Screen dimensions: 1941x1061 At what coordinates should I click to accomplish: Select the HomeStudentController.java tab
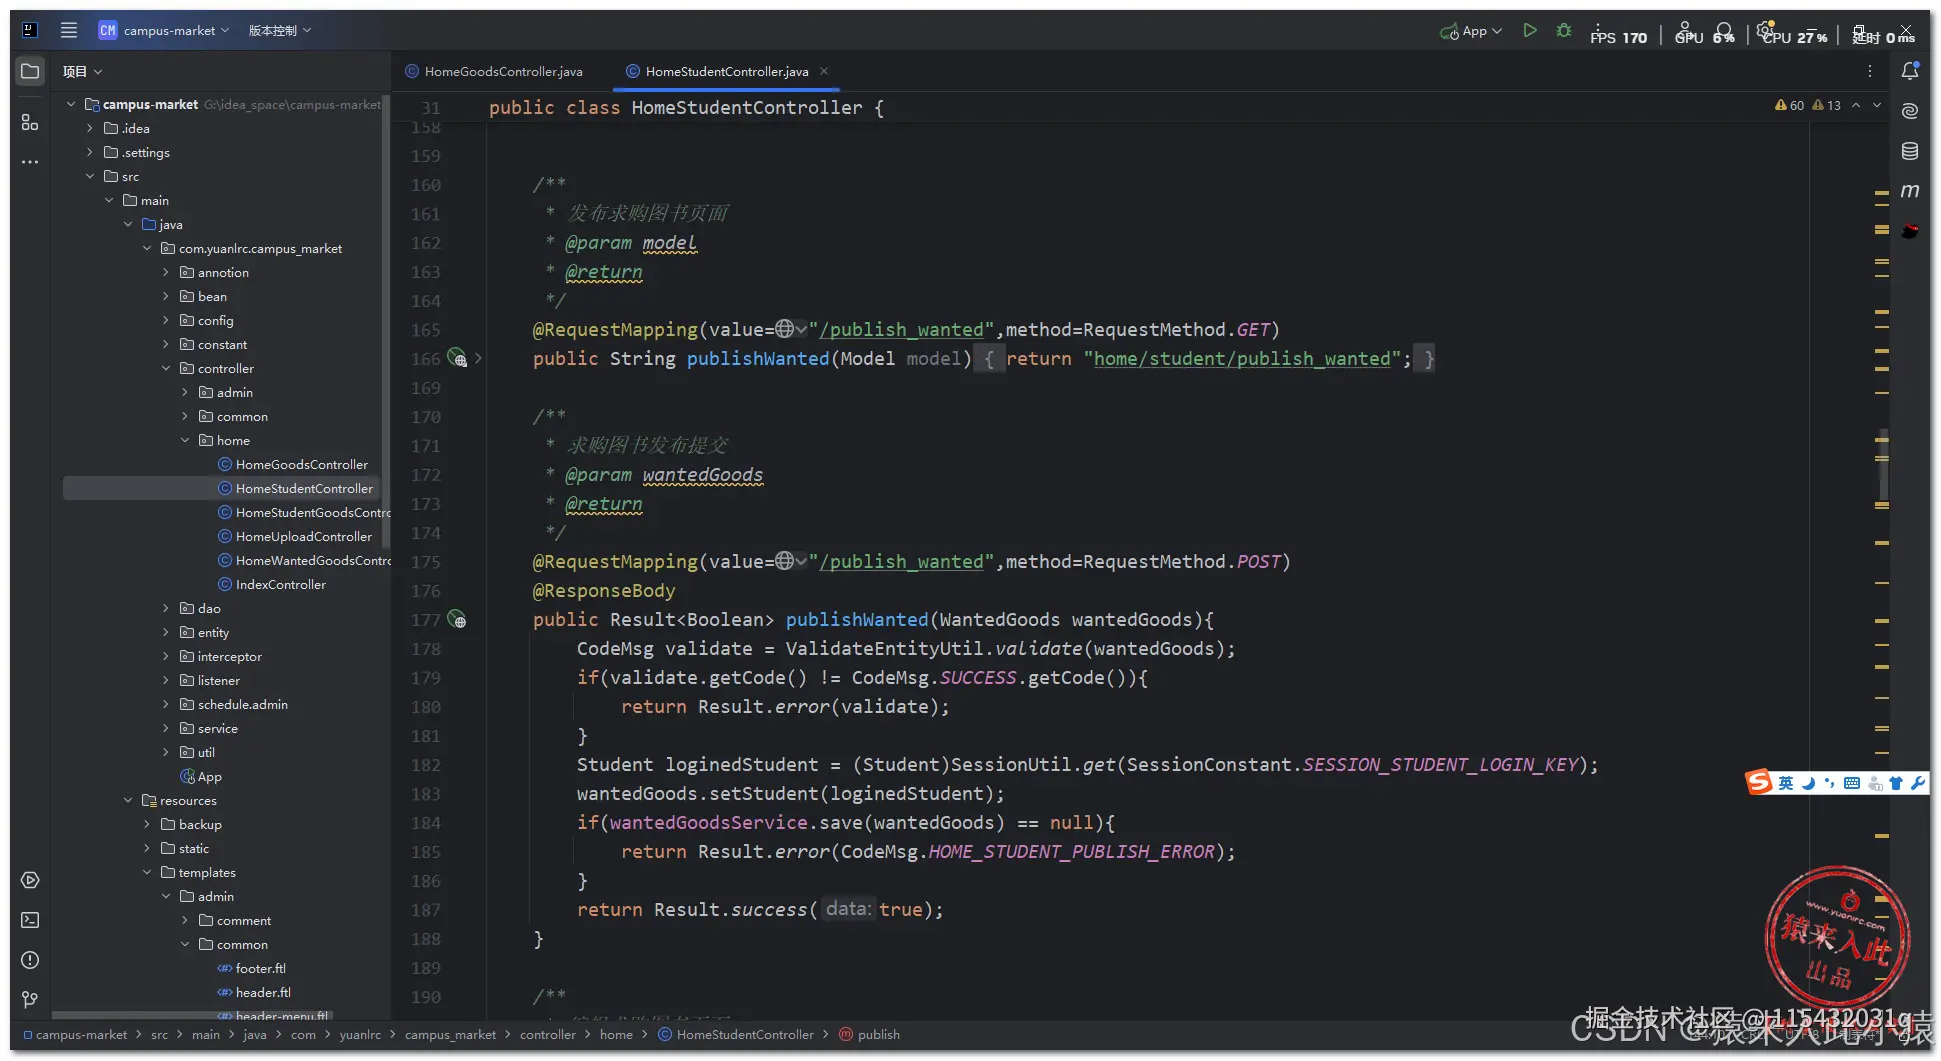click(x=727, y=71)
